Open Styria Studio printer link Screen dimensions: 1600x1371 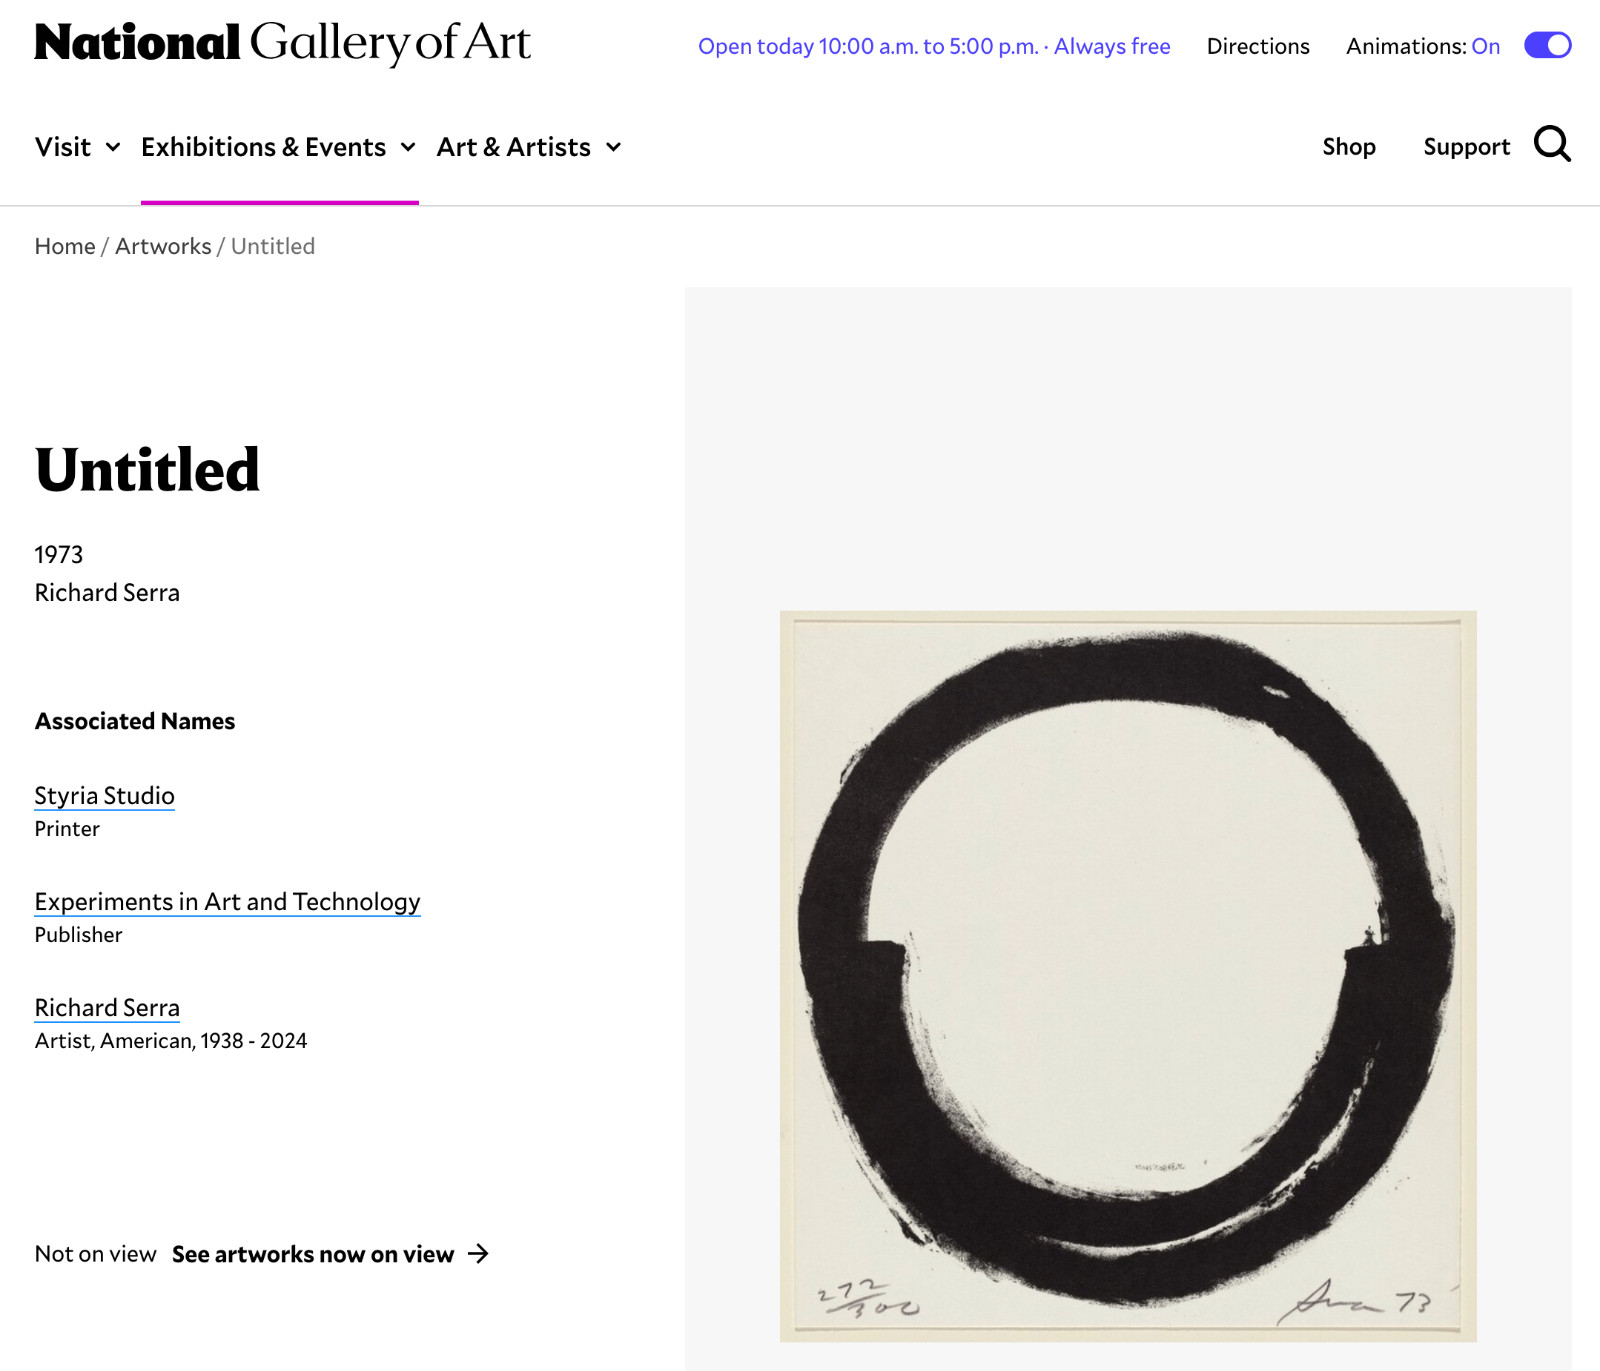click(105, 795)
